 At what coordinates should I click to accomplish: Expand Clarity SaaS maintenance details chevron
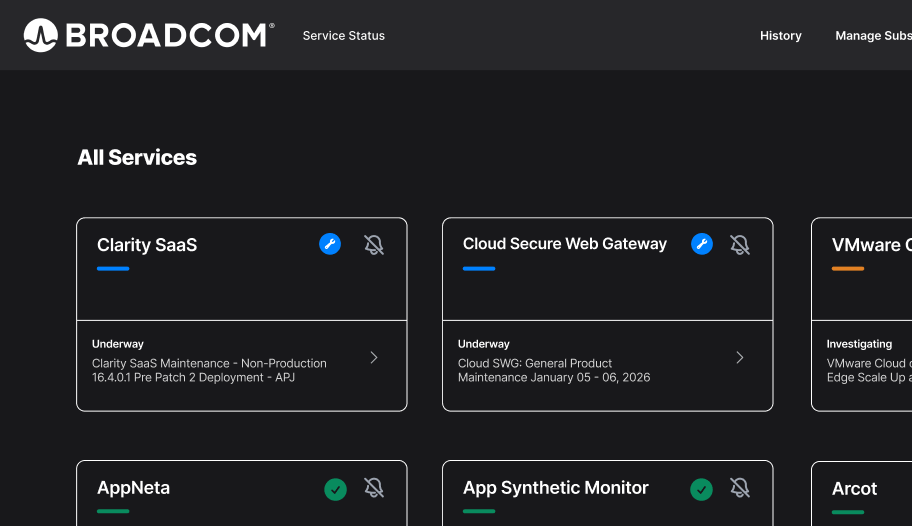(374, 357)
